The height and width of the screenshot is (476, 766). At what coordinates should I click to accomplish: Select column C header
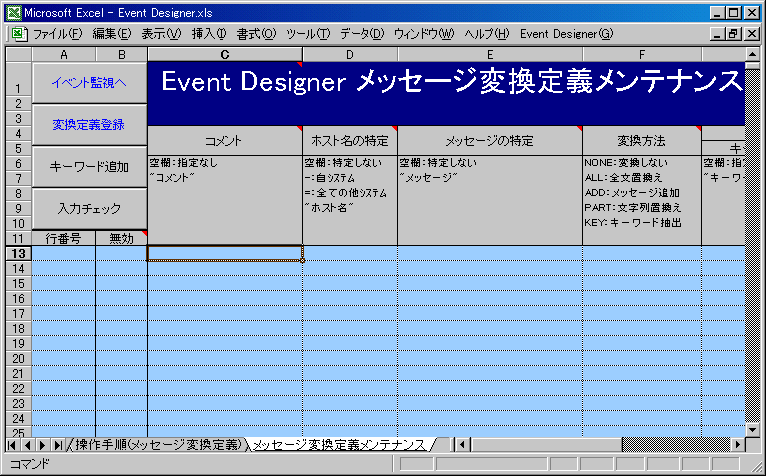point(225,54)
